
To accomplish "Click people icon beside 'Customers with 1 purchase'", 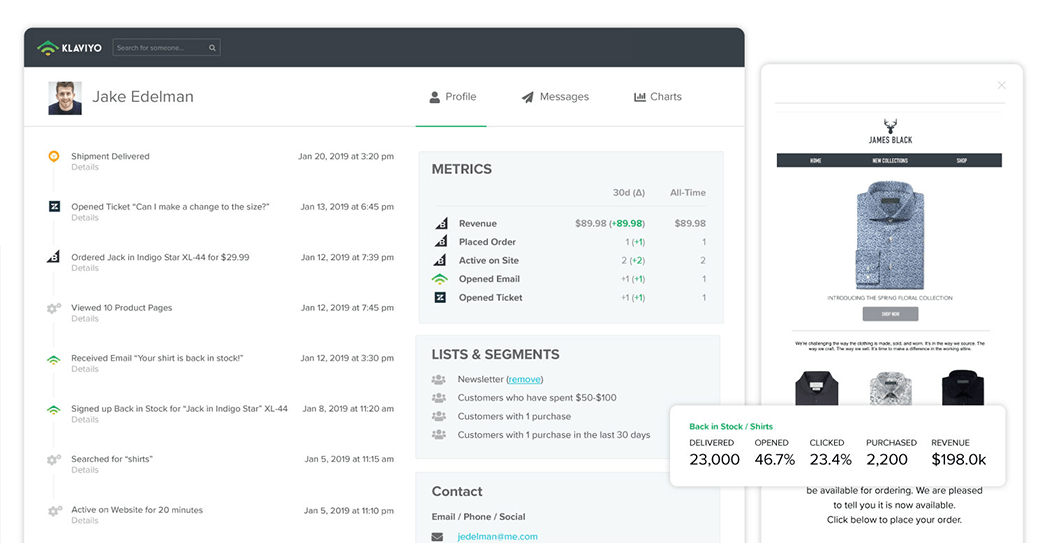I will [x=438, y=417].
